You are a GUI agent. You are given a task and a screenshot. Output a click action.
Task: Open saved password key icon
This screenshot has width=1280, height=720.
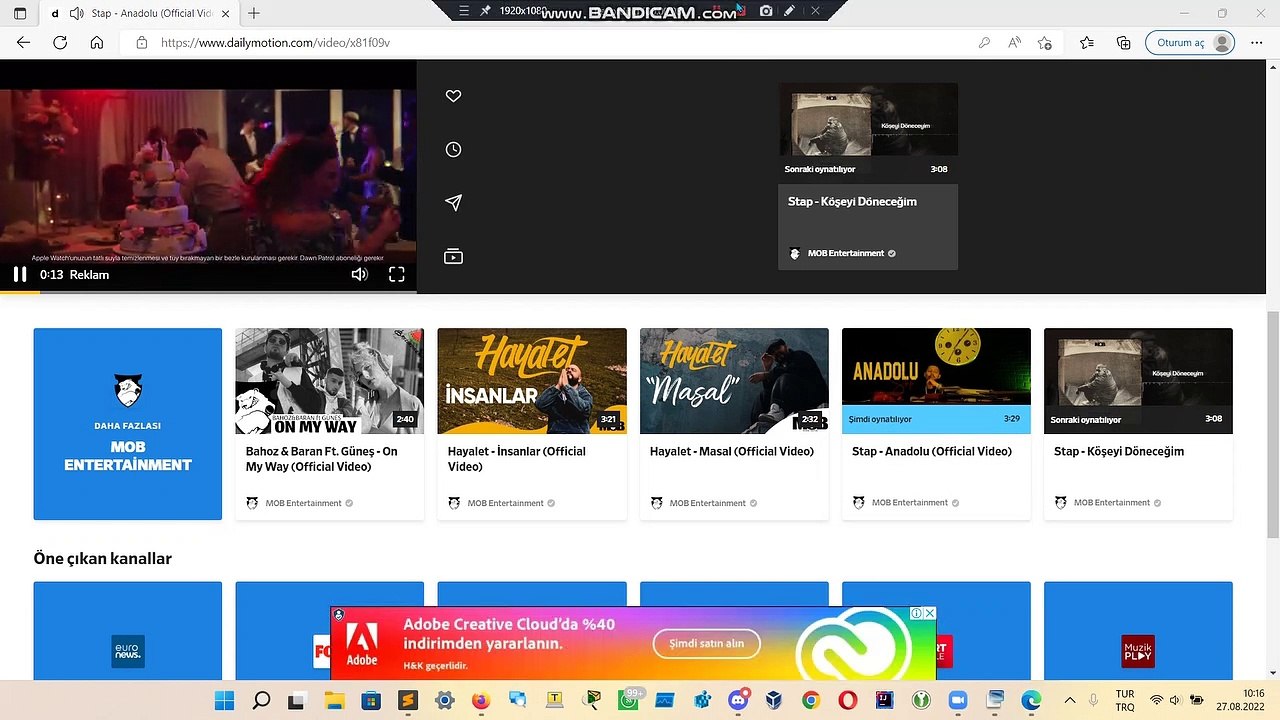pyautogui.click(x=985, y=43)
